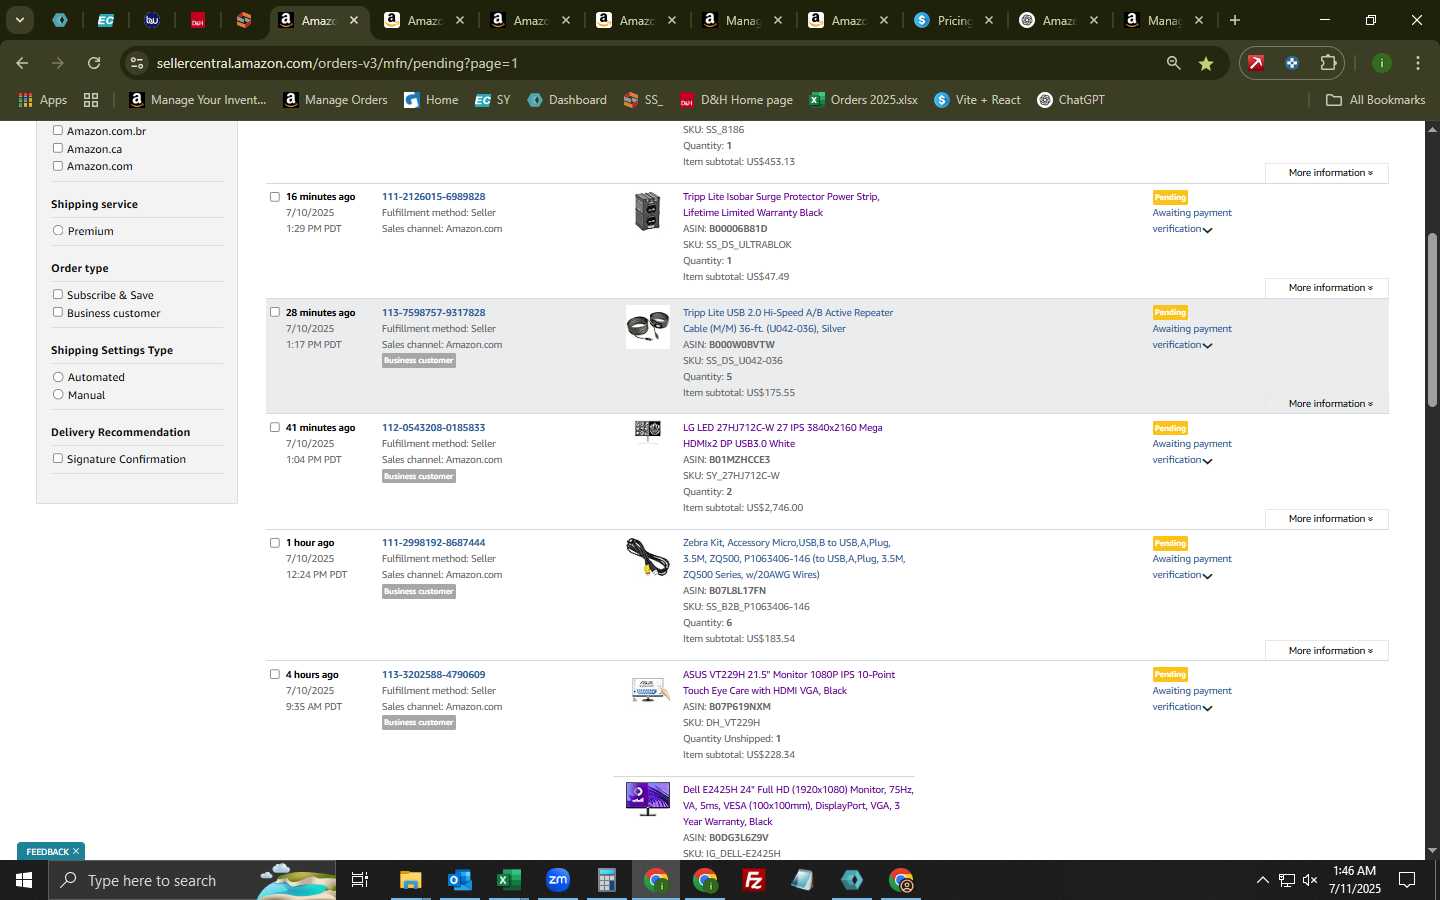Image resolution: width=1440 pixels, height=900 pixels.
Task: Open order 111-2998192-8687444
Action: click(433, 543)
